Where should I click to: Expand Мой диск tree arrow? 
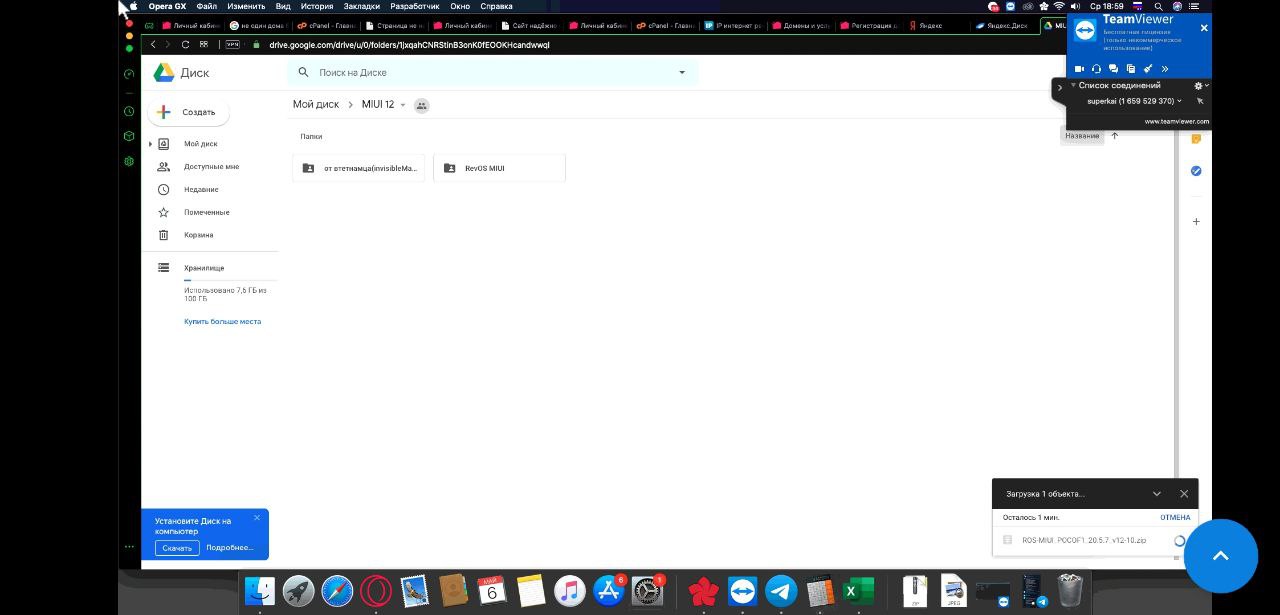pyautogui.click(x=151, y=144)
